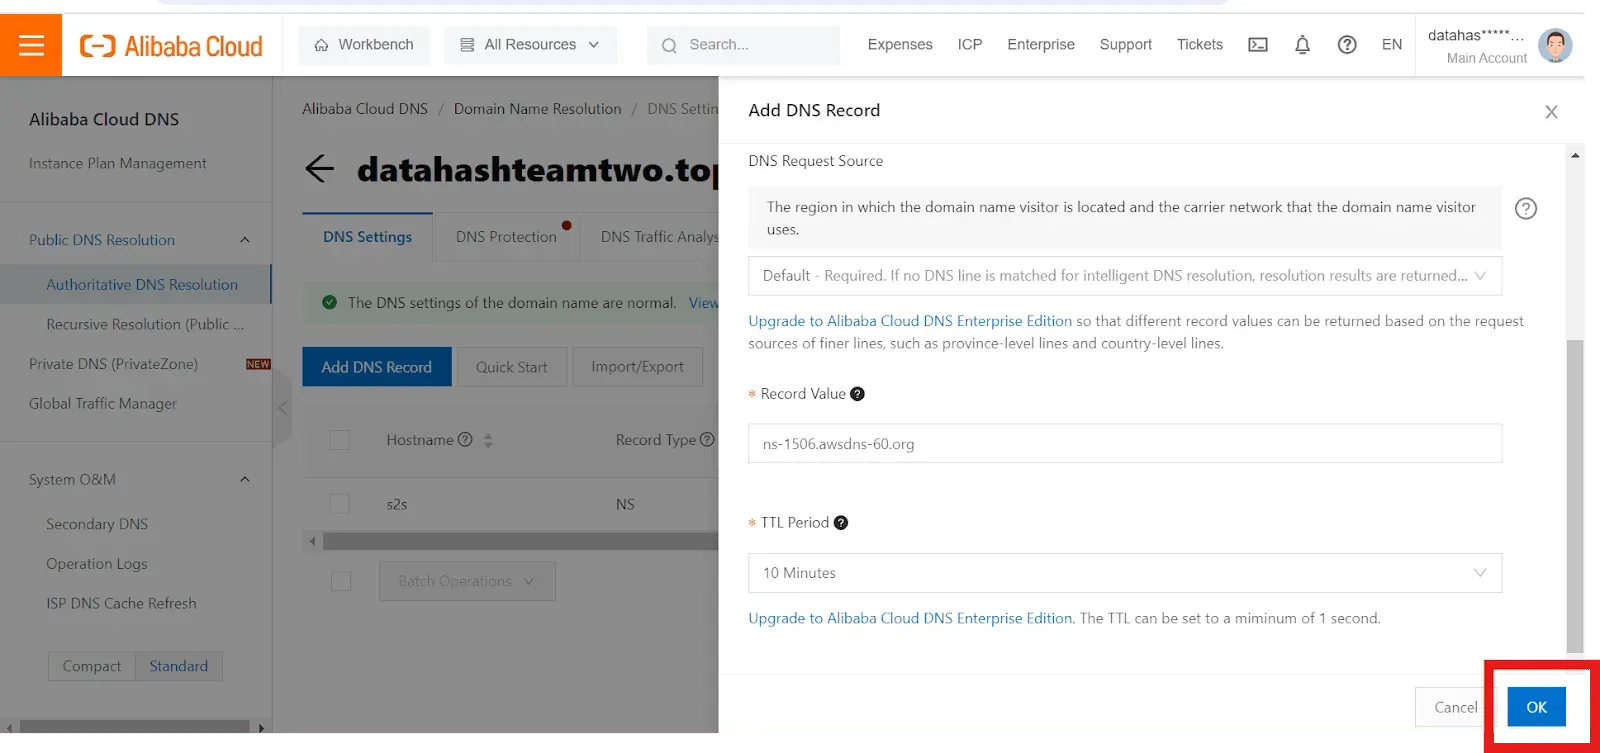Click the Alibaba Cloud logo

click(x=171, y=46)
